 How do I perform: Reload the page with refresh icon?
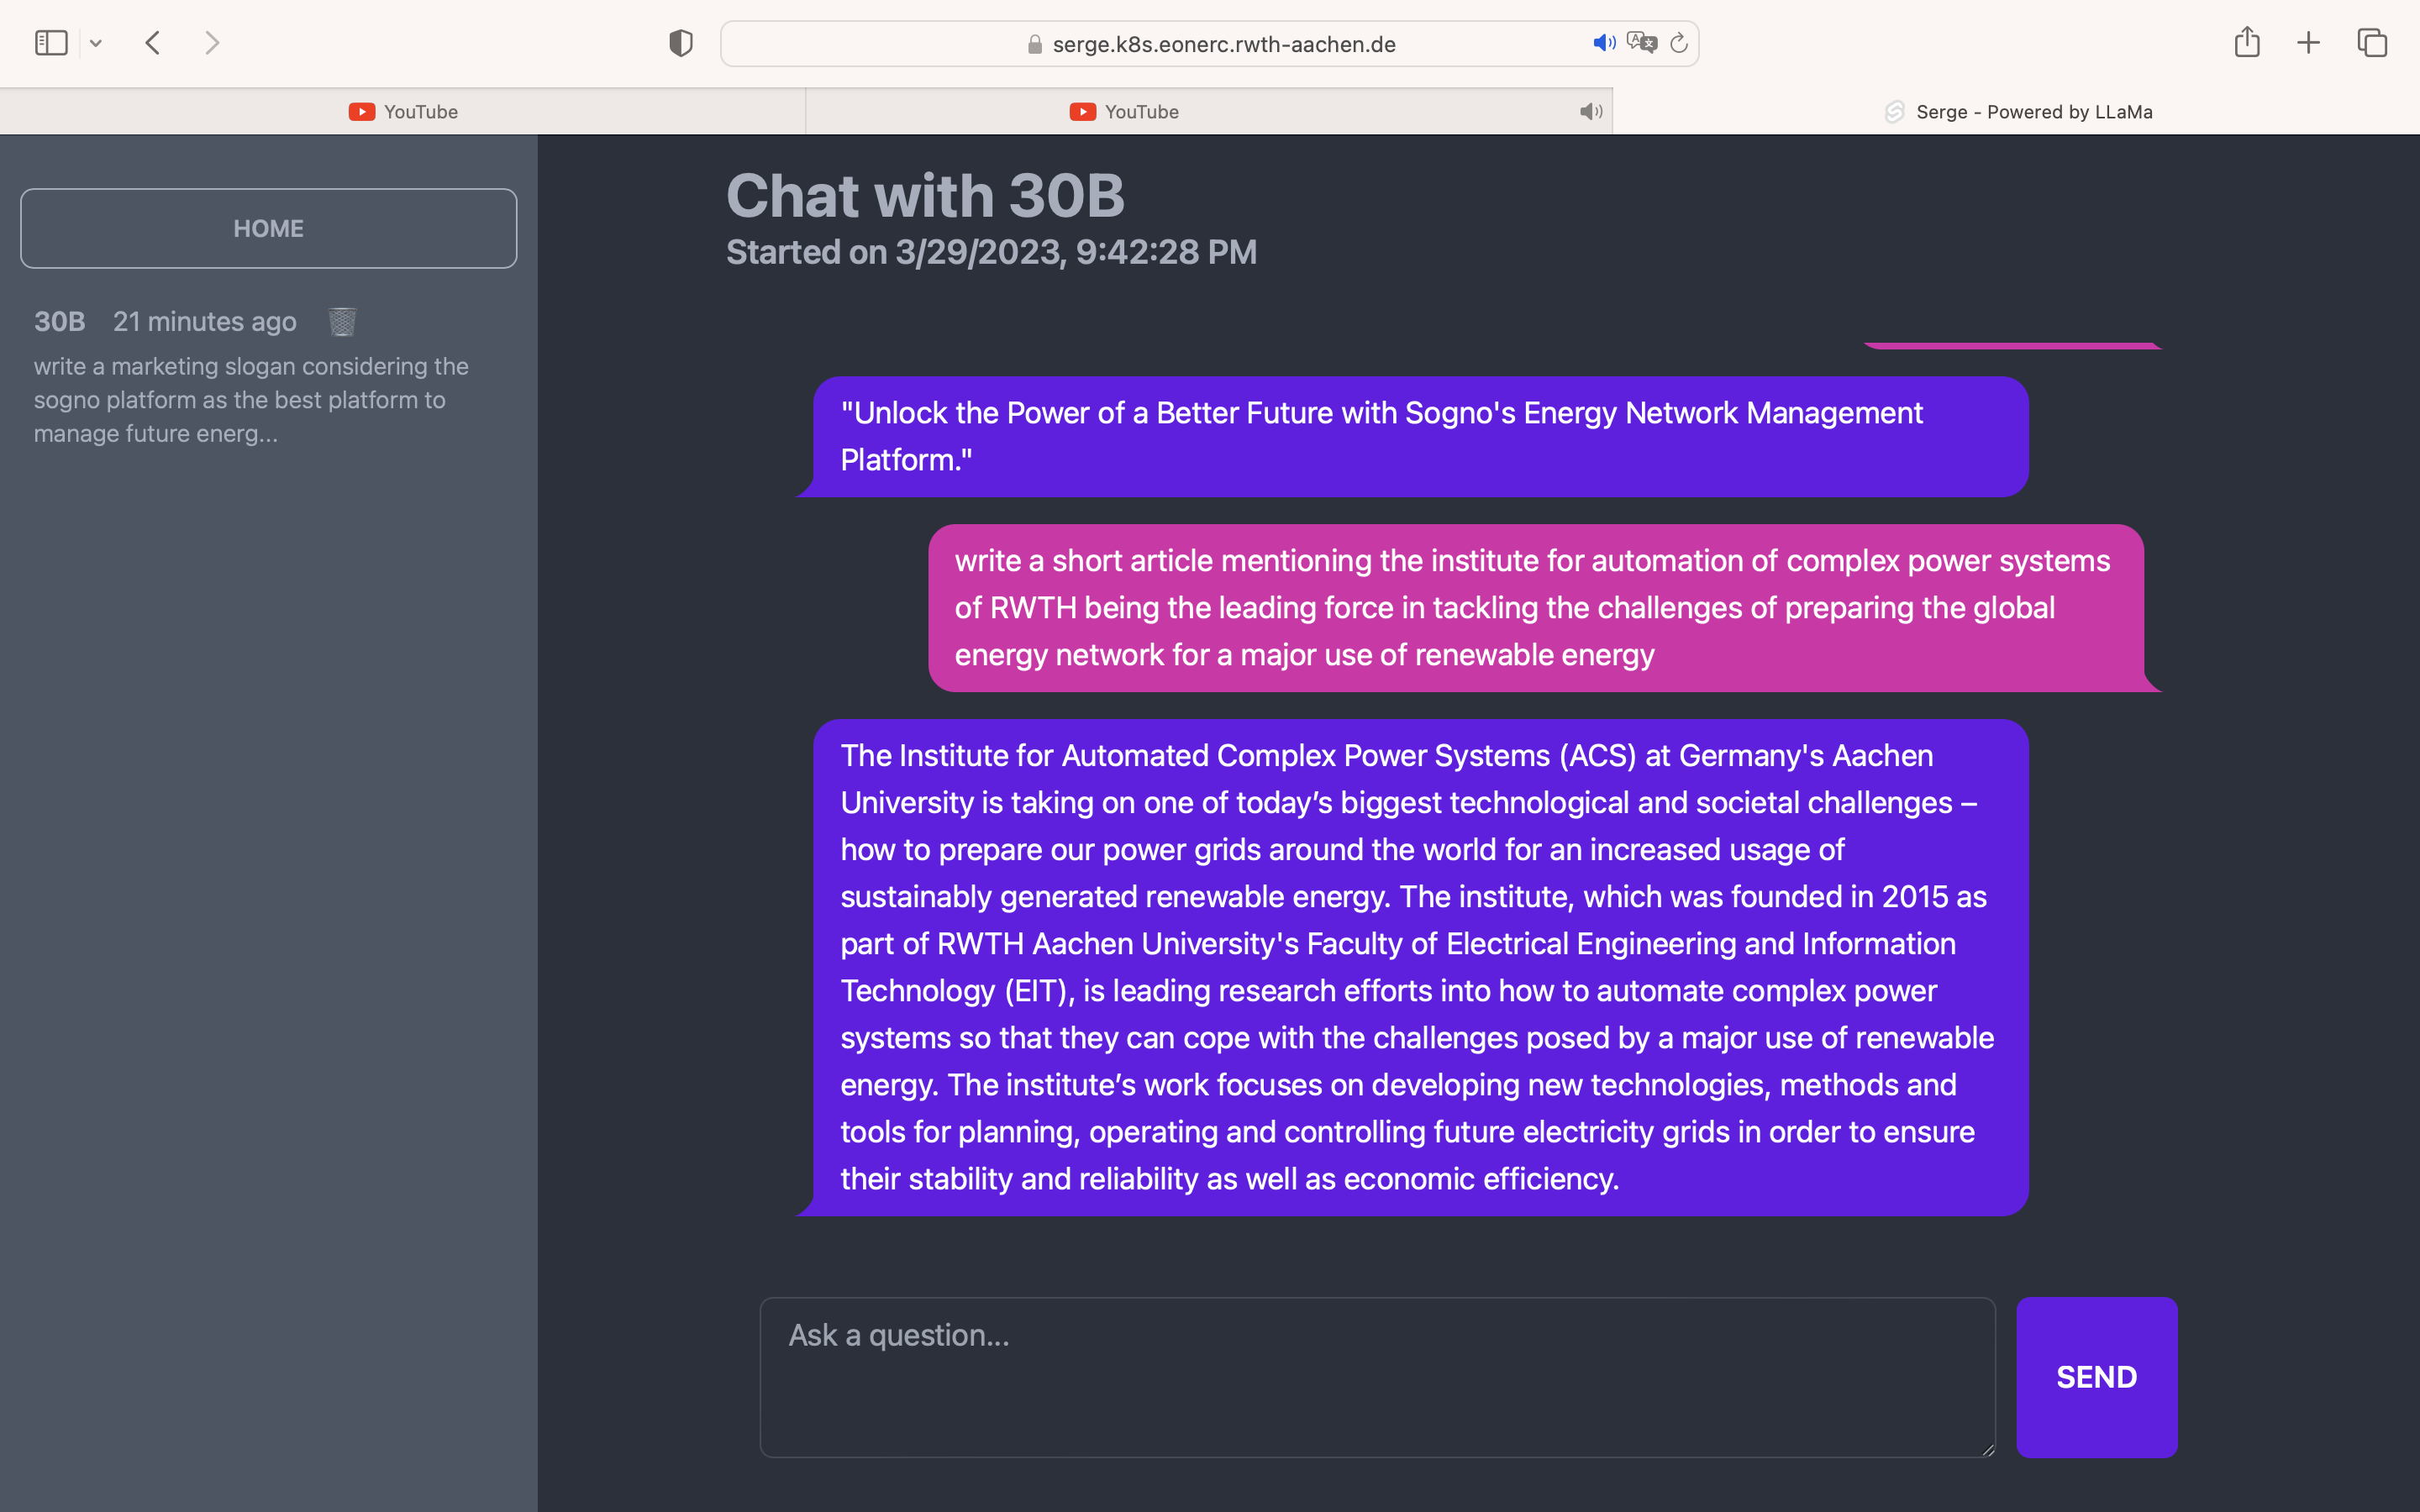pos(1679,43)
